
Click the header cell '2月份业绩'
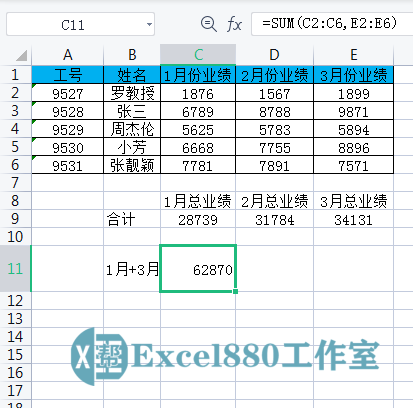274,75
